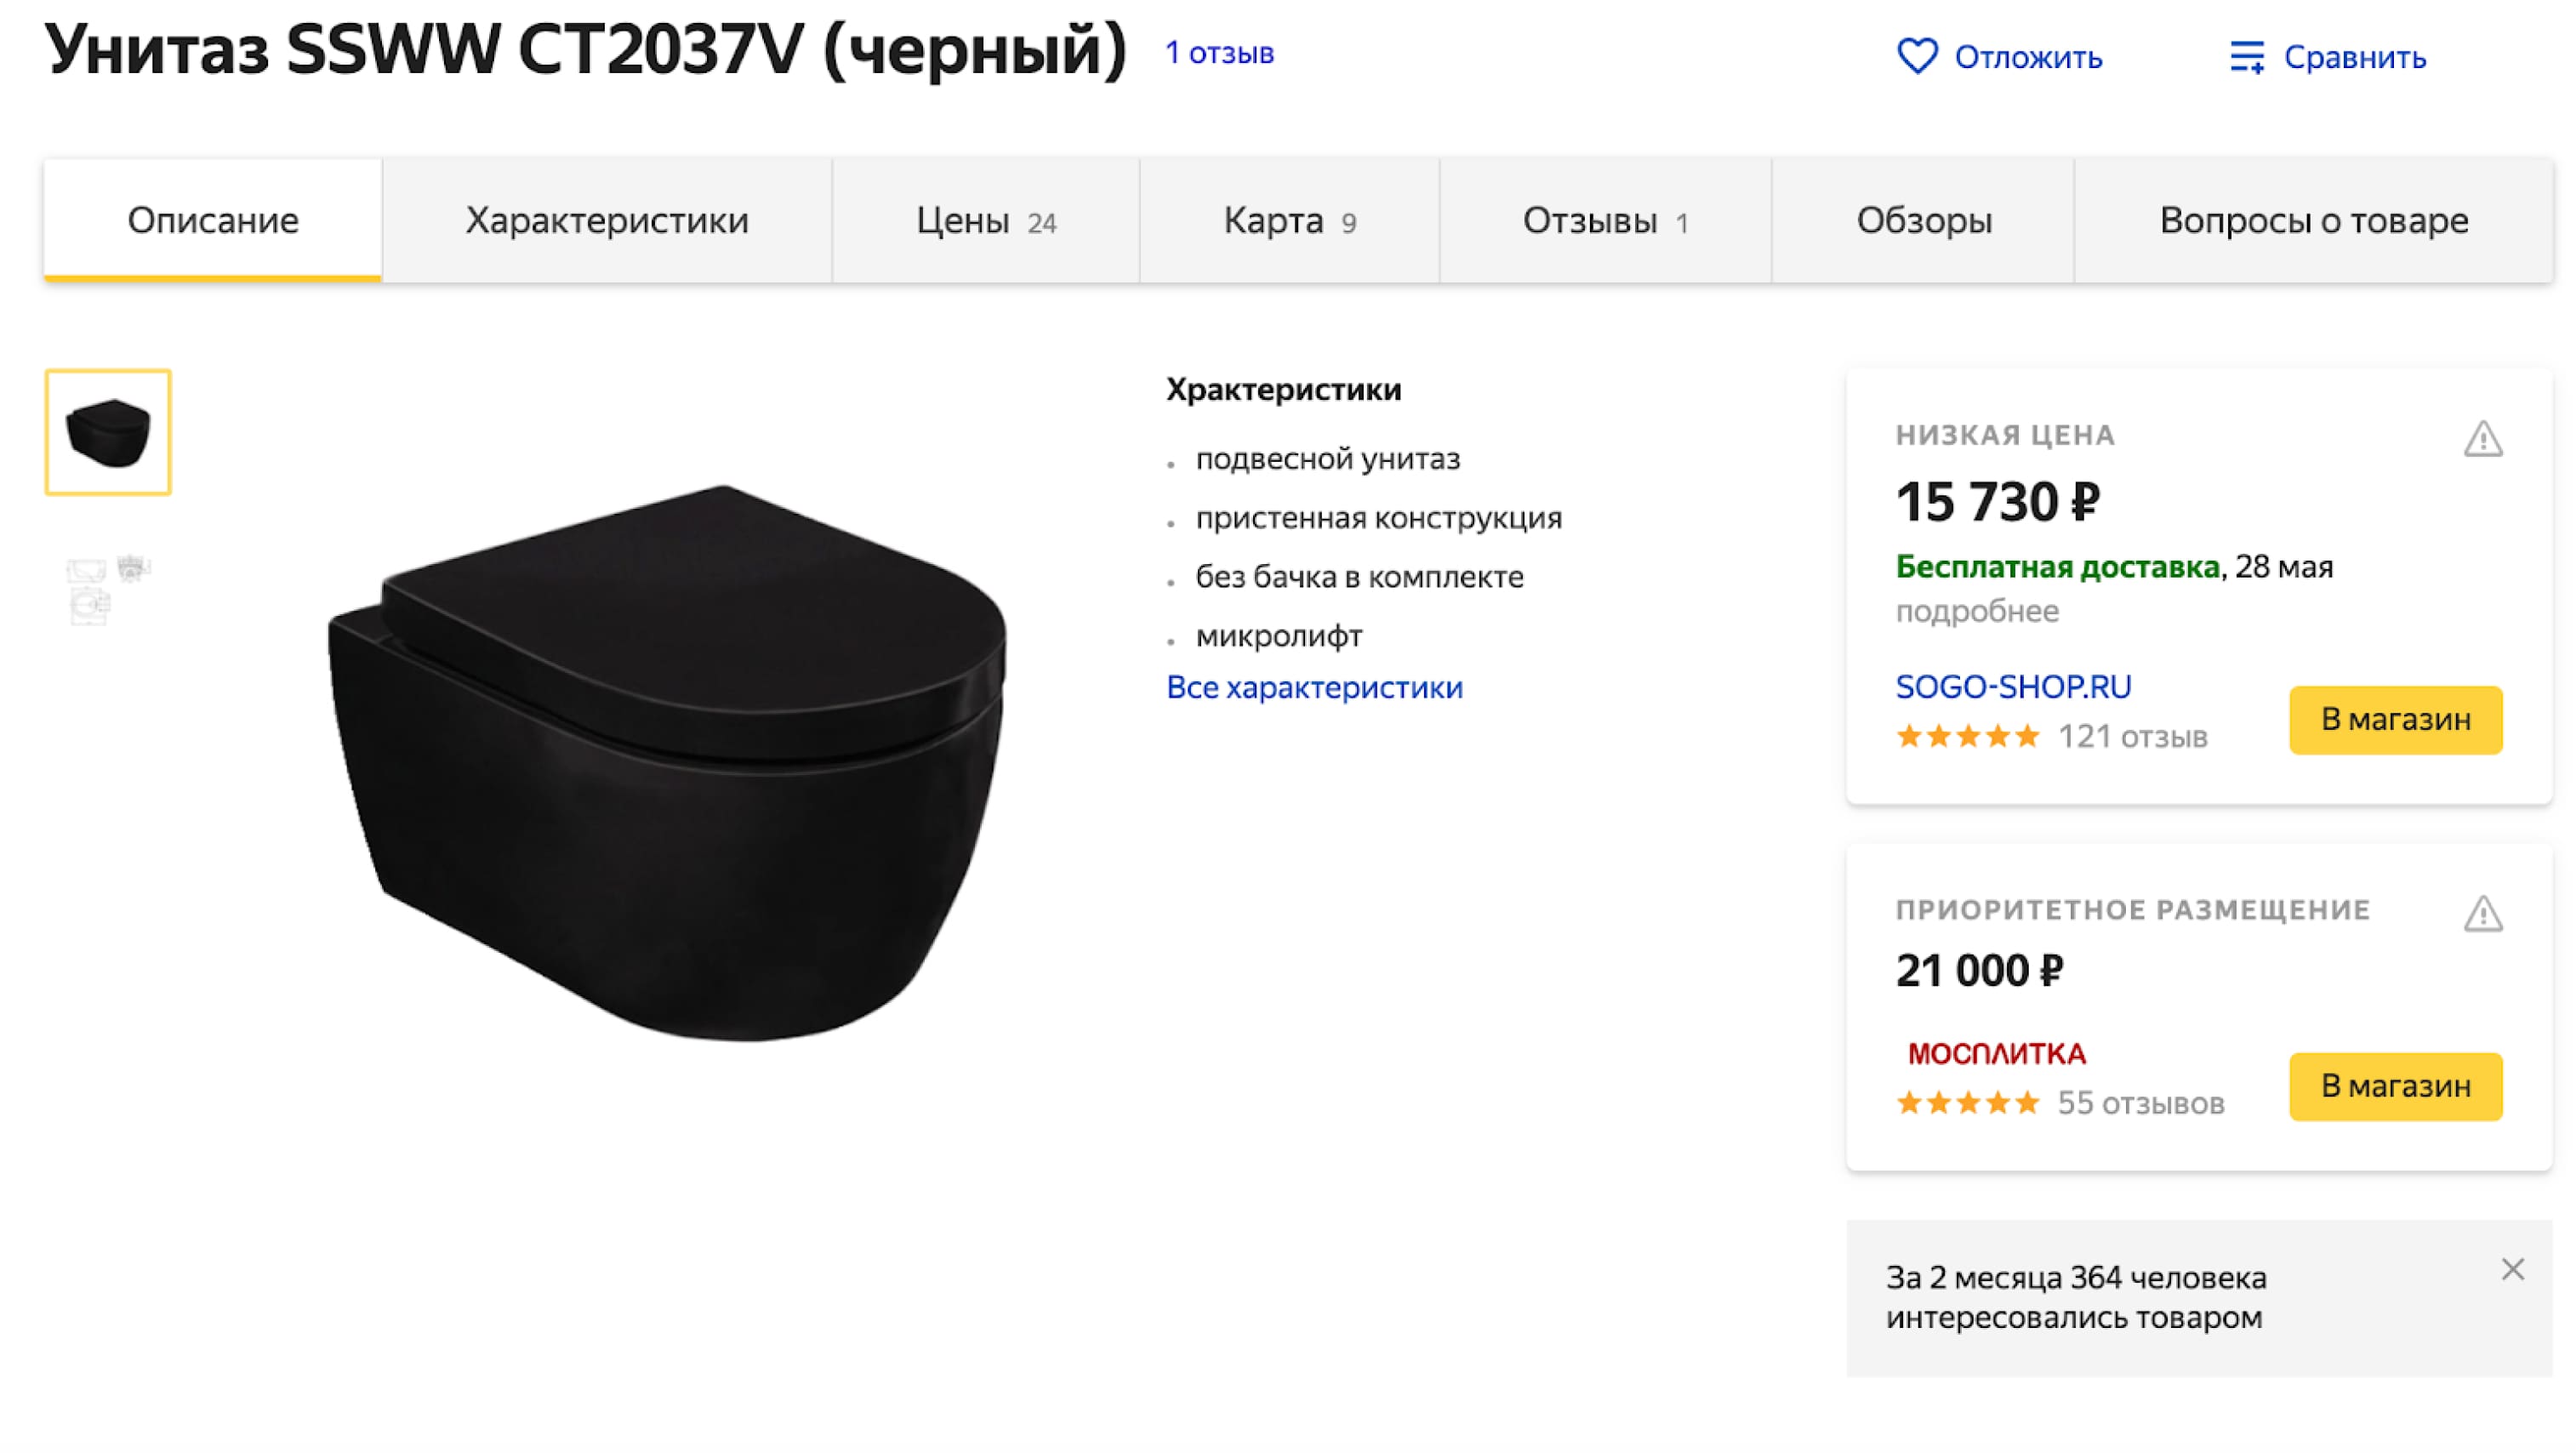Open the Обзоры tab
The image size is (2576, 1453).
click(x=1923, y=220)
